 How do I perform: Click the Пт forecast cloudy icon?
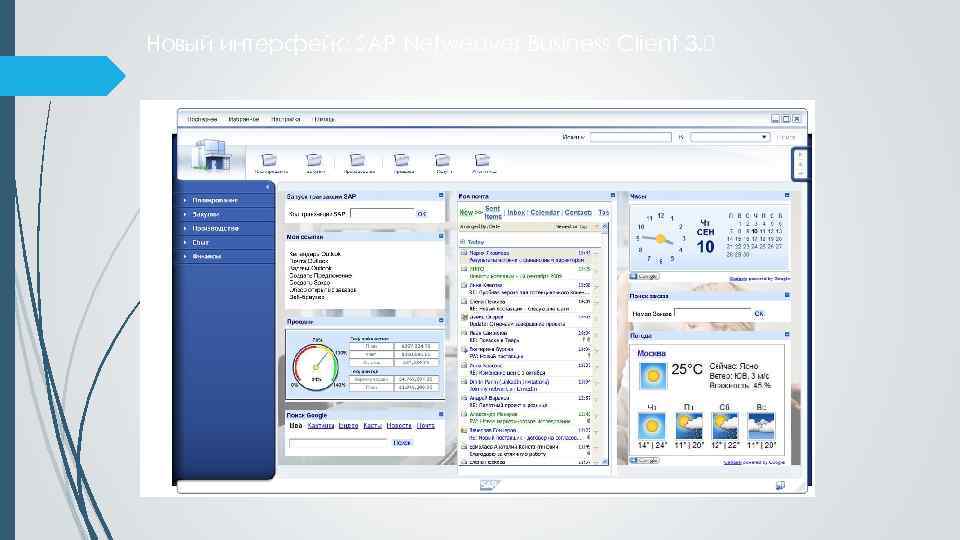pos(689,426)
